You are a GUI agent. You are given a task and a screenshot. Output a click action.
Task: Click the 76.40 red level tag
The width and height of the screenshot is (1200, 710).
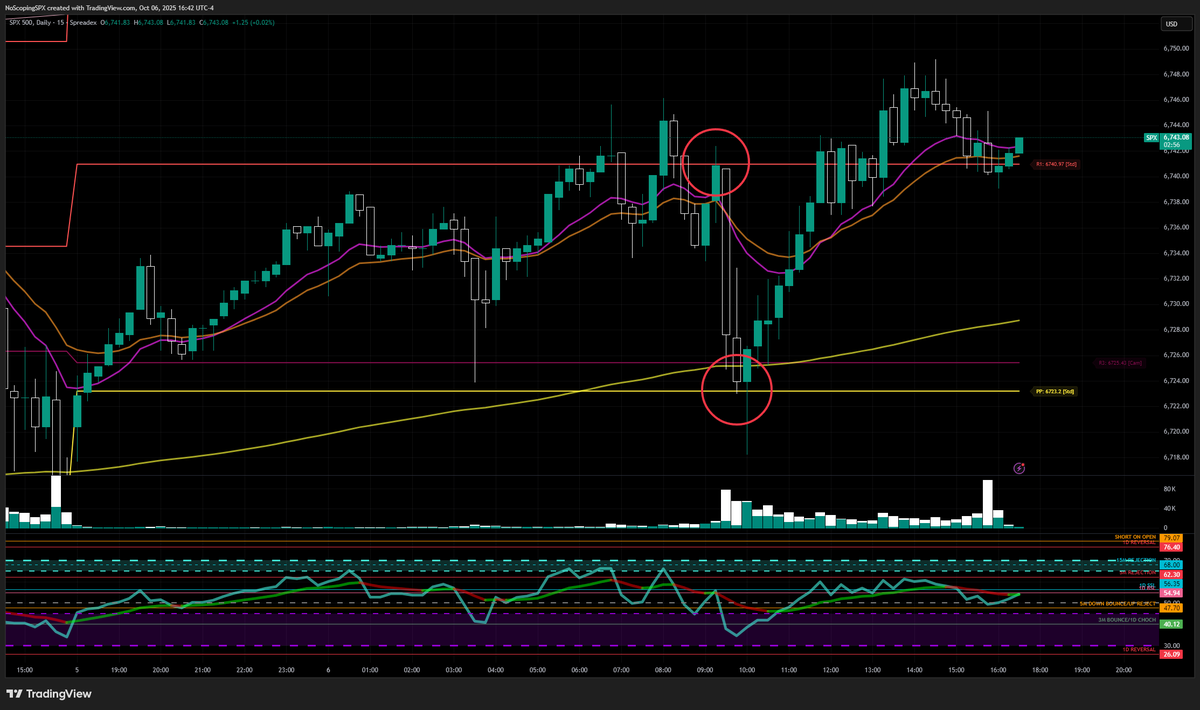(x=1171, y=547)
